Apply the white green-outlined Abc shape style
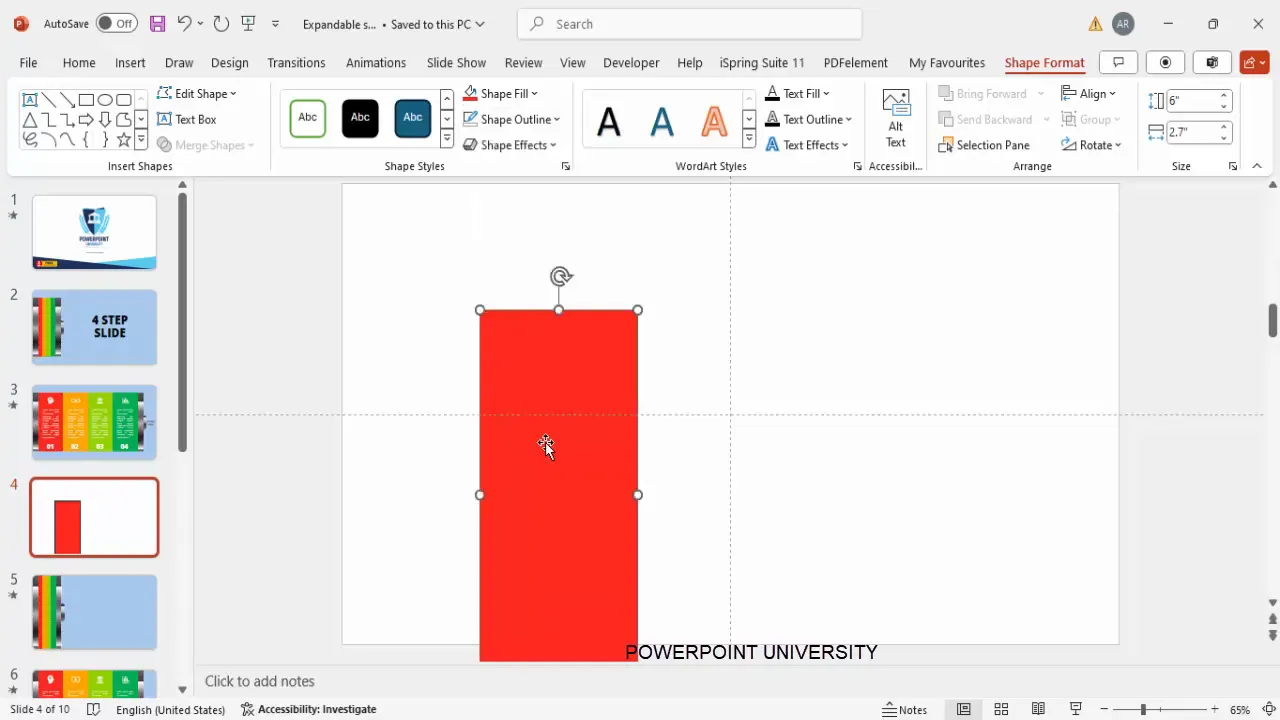Viewport: 1280px width, 720px height. click(x=308, y=118)
